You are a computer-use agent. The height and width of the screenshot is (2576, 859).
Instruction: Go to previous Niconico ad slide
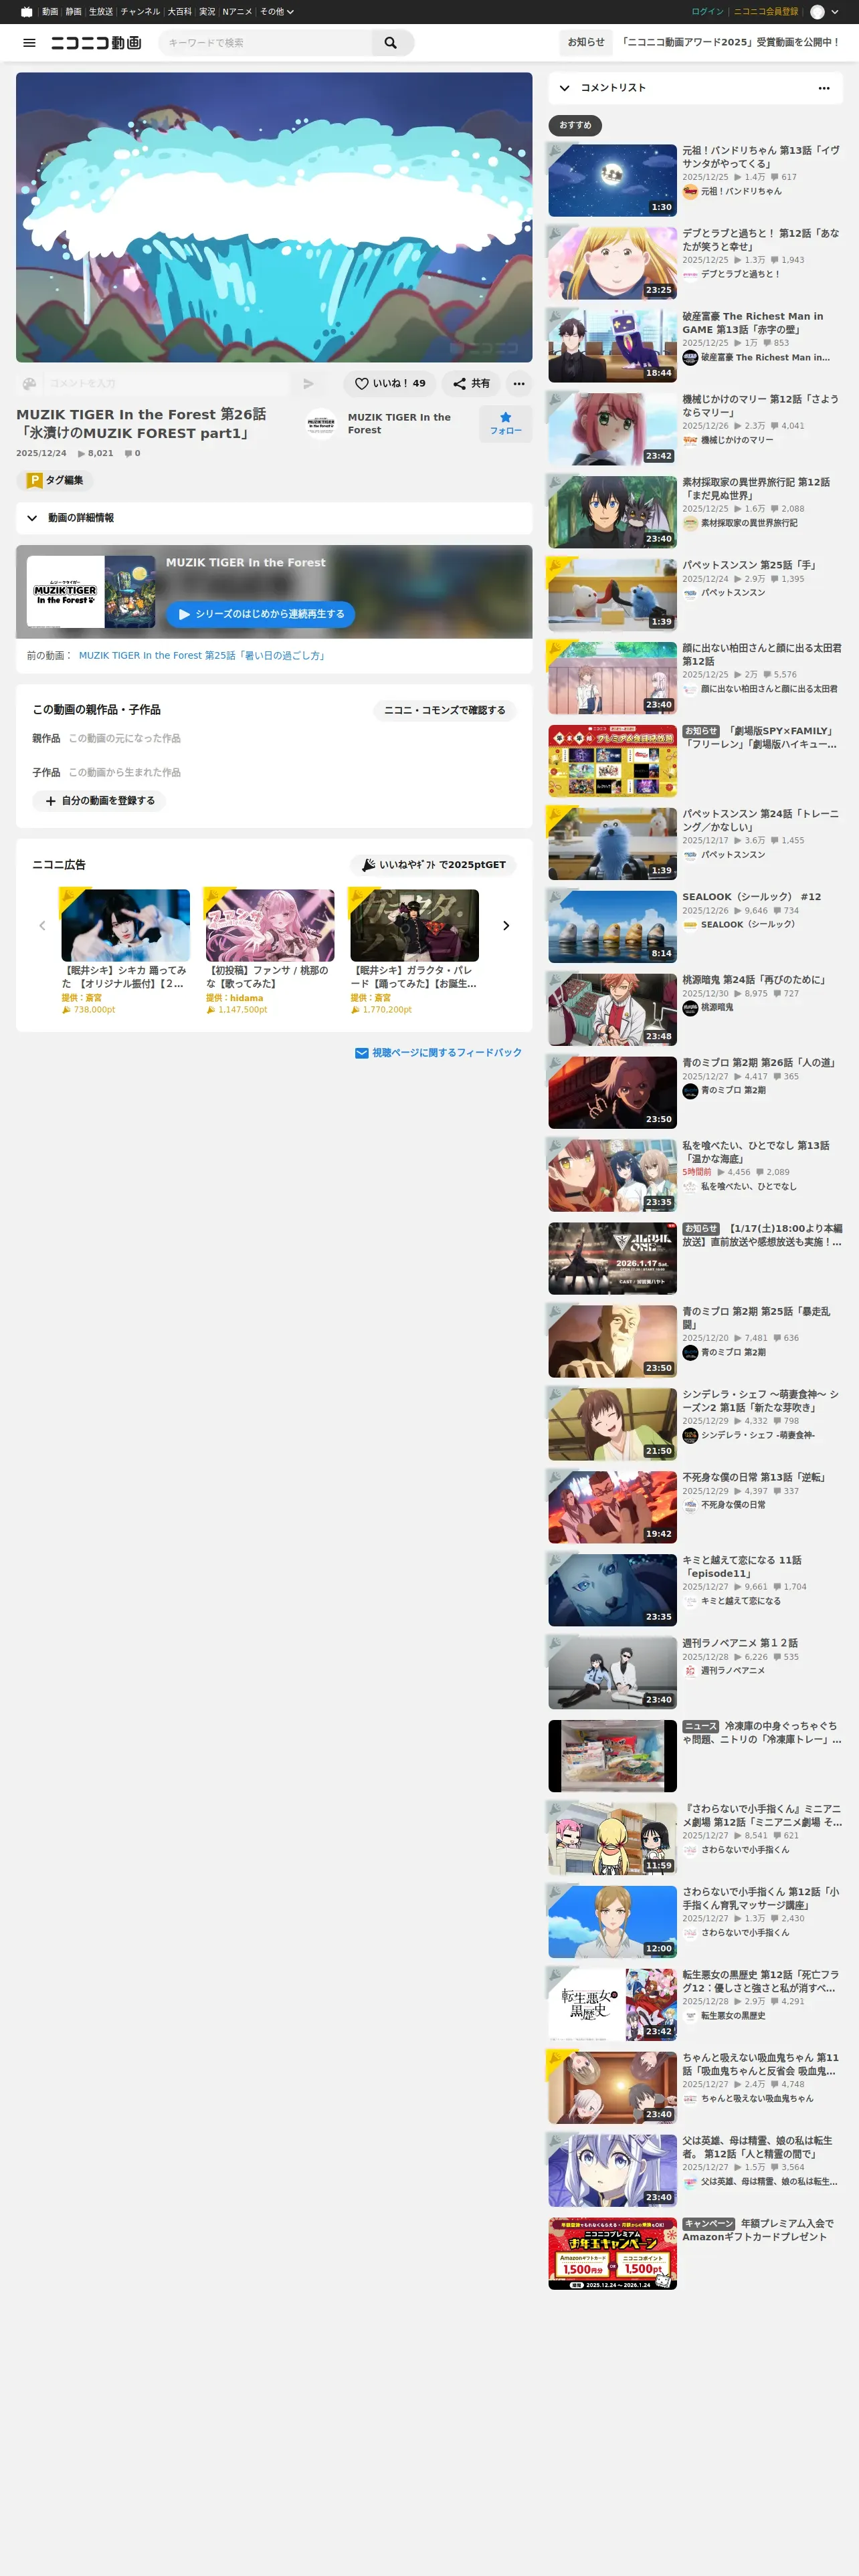tap(42, 926)
